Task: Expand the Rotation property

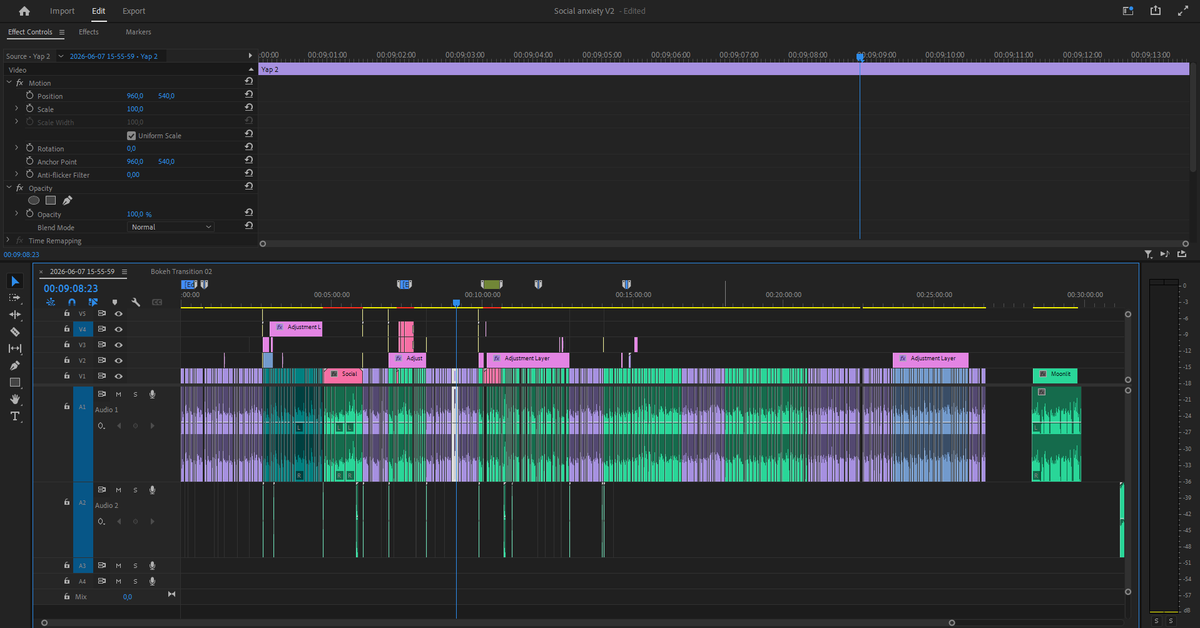Action: click(17, 148)
